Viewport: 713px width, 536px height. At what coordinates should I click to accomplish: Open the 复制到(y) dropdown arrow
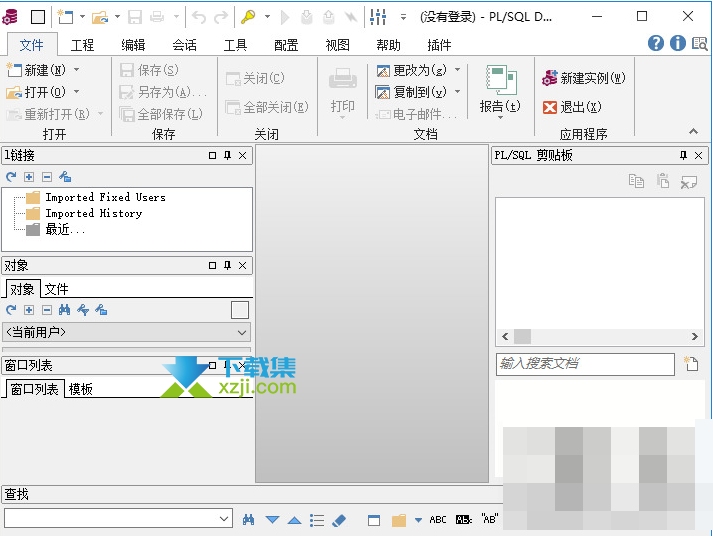[457, 91]
